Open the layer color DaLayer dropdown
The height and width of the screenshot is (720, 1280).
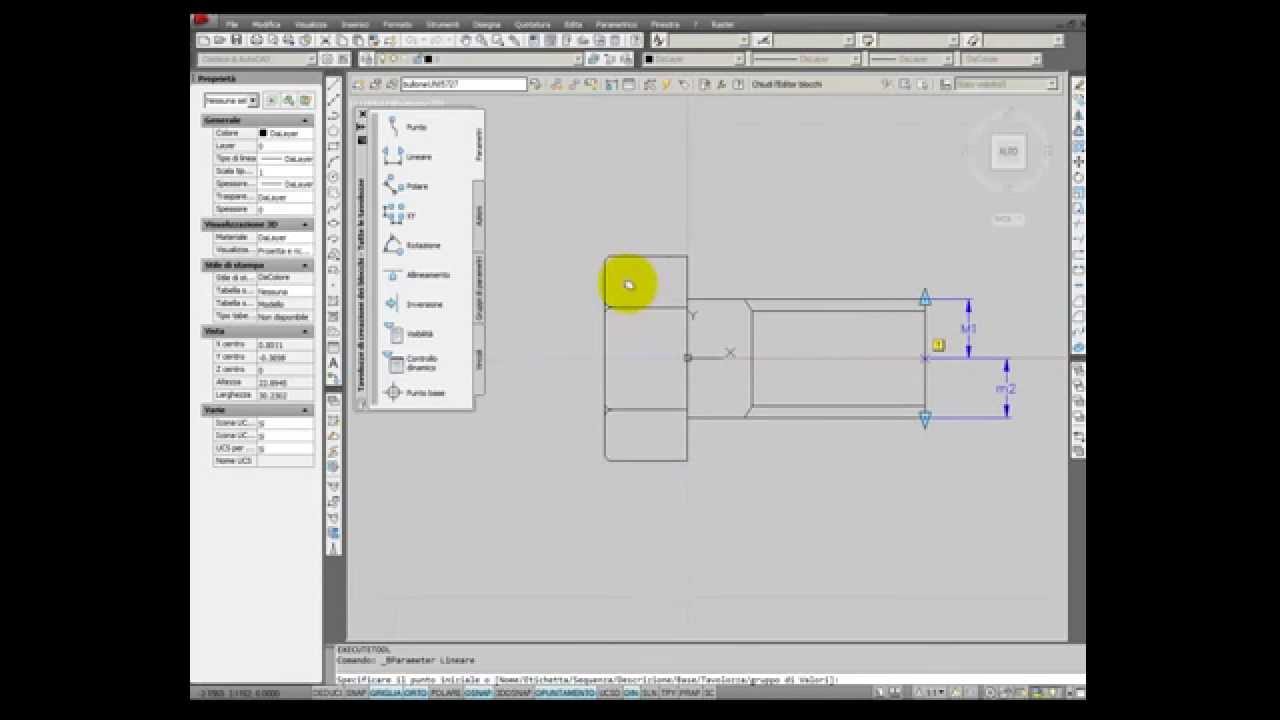(x=693, y=59)
